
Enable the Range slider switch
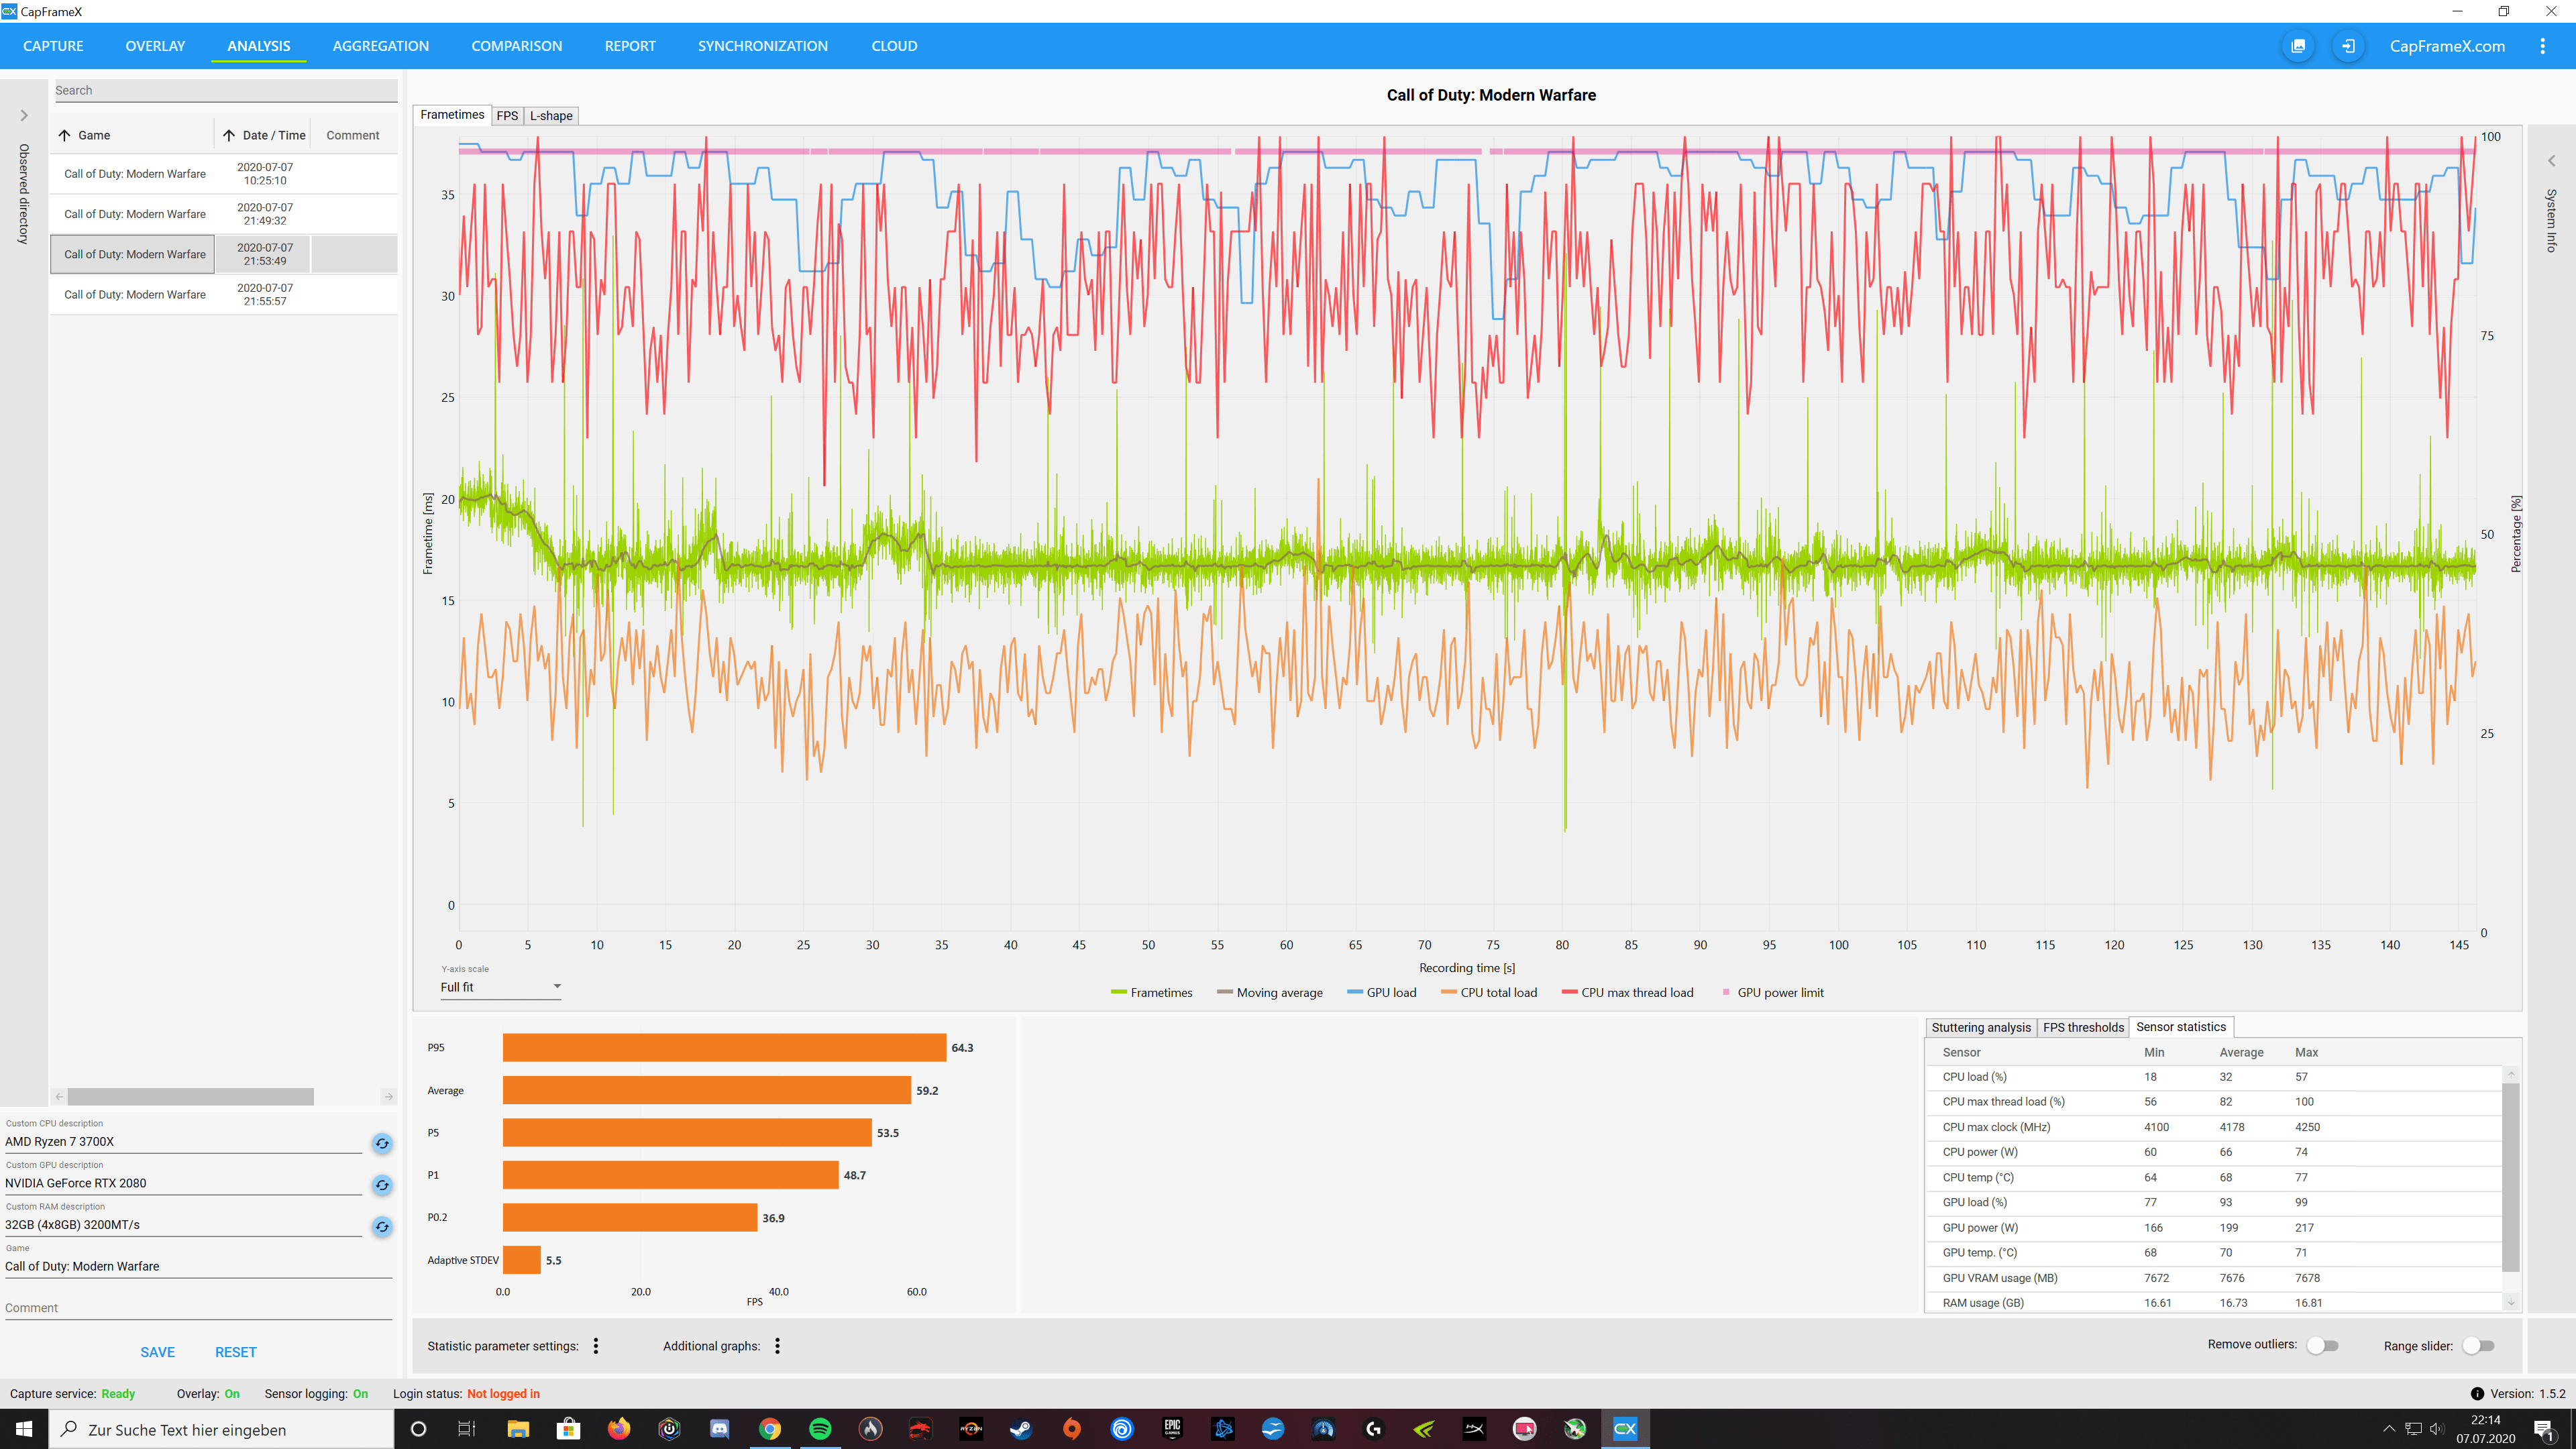pyautogui.click(x=2478, y=1346)
